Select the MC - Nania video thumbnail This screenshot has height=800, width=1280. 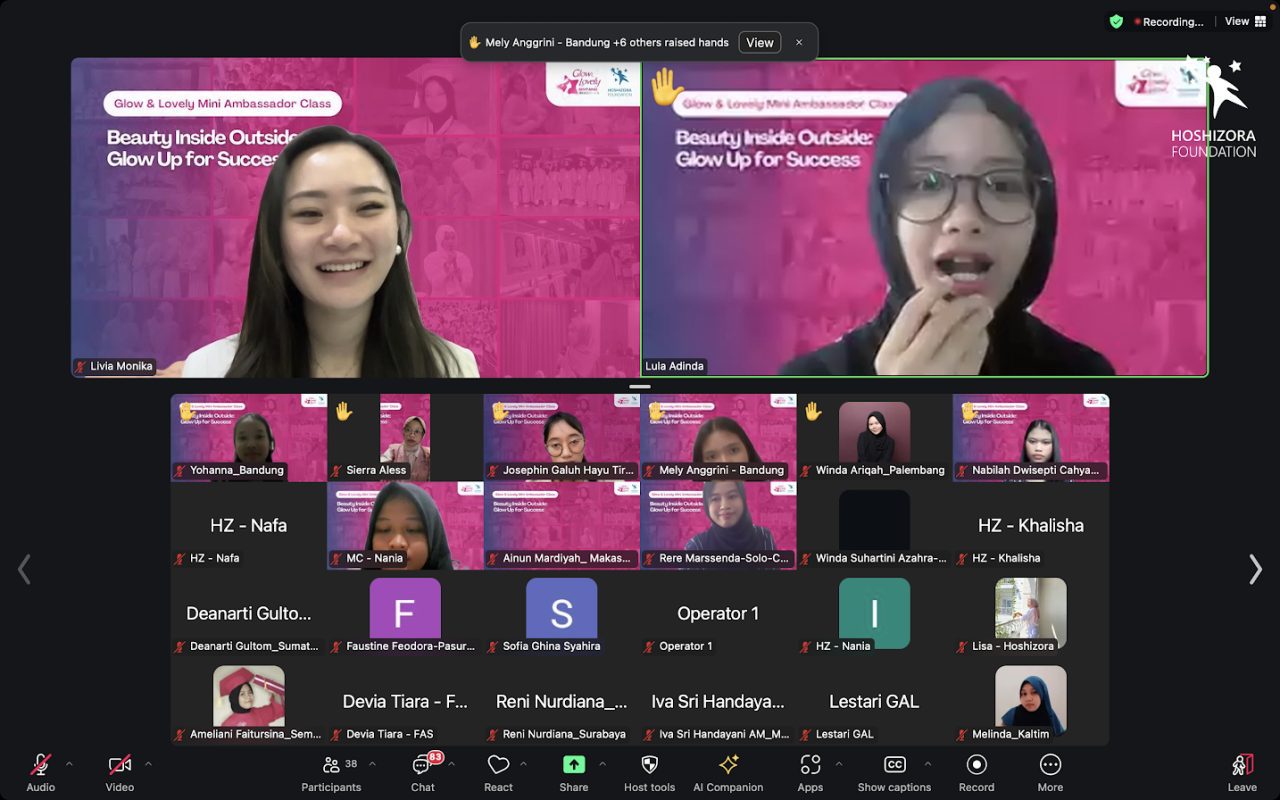(405, 525)
